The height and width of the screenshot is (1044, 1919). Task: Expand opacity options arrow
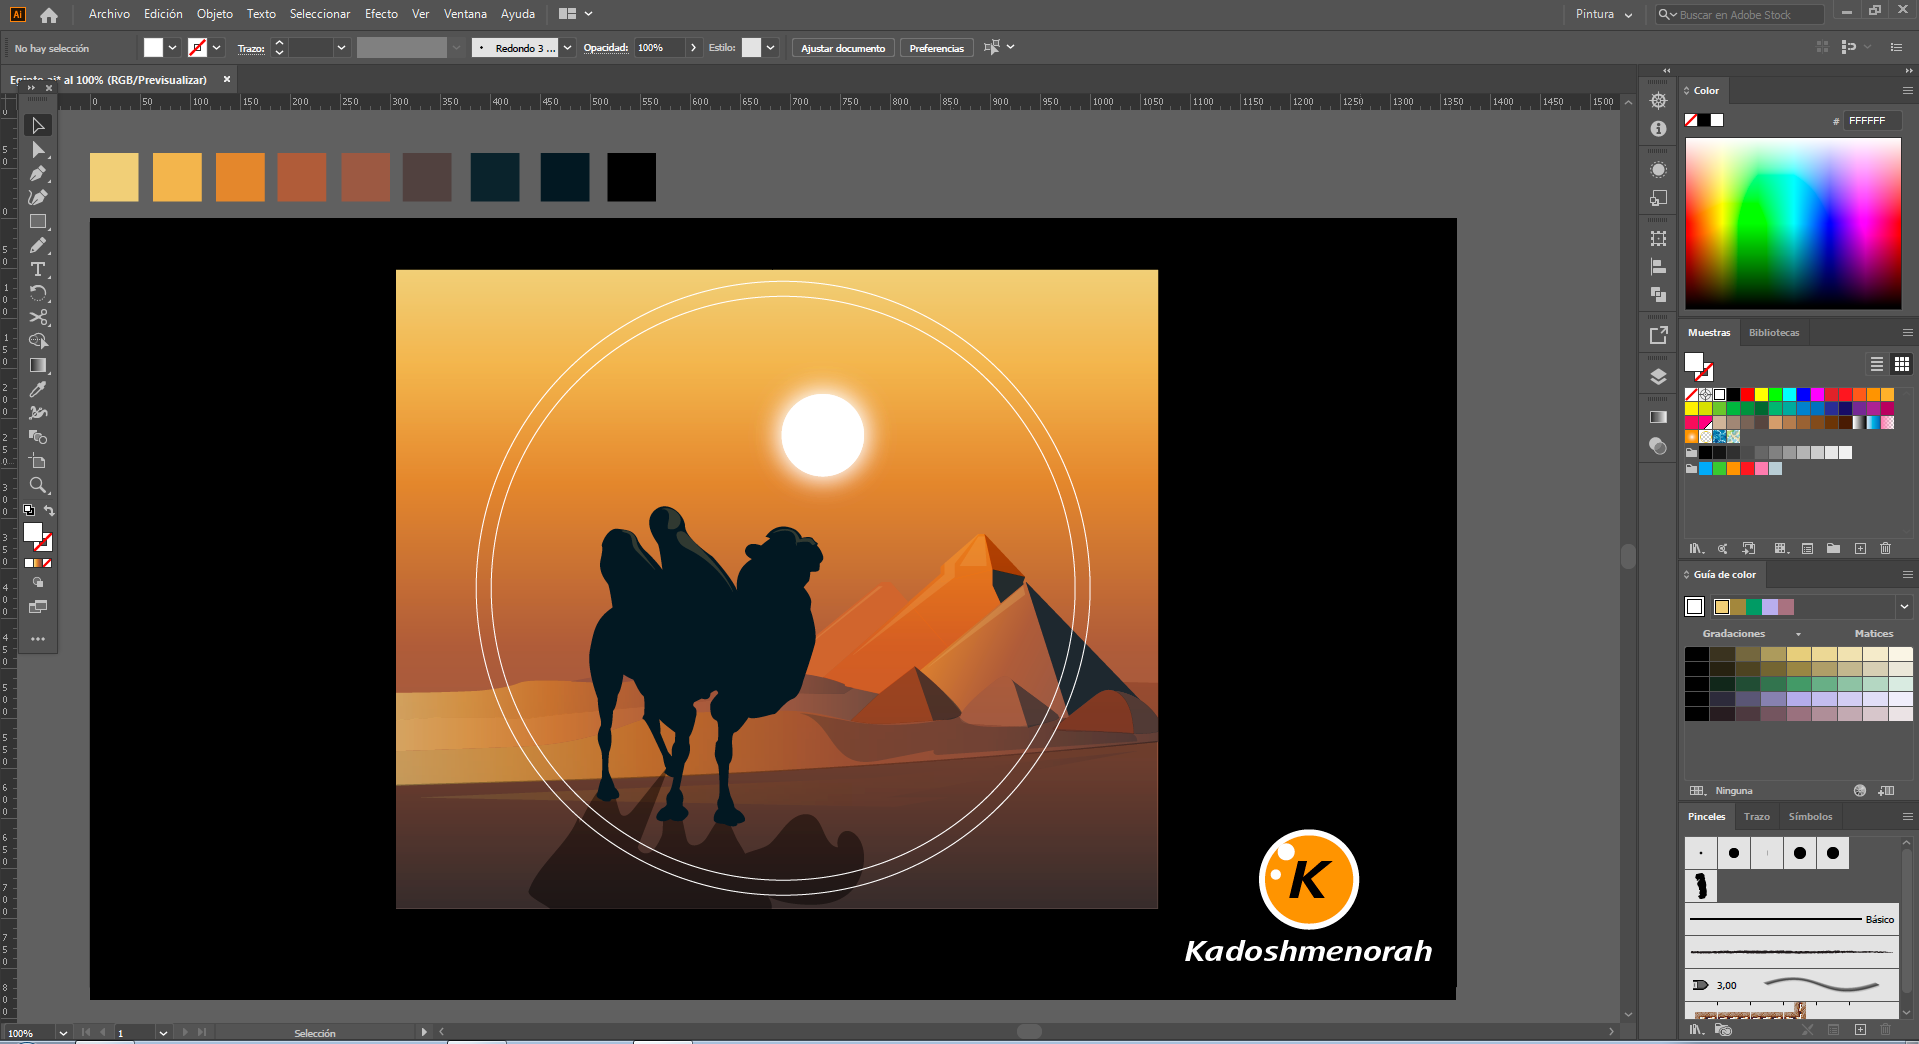coord(693,48)
